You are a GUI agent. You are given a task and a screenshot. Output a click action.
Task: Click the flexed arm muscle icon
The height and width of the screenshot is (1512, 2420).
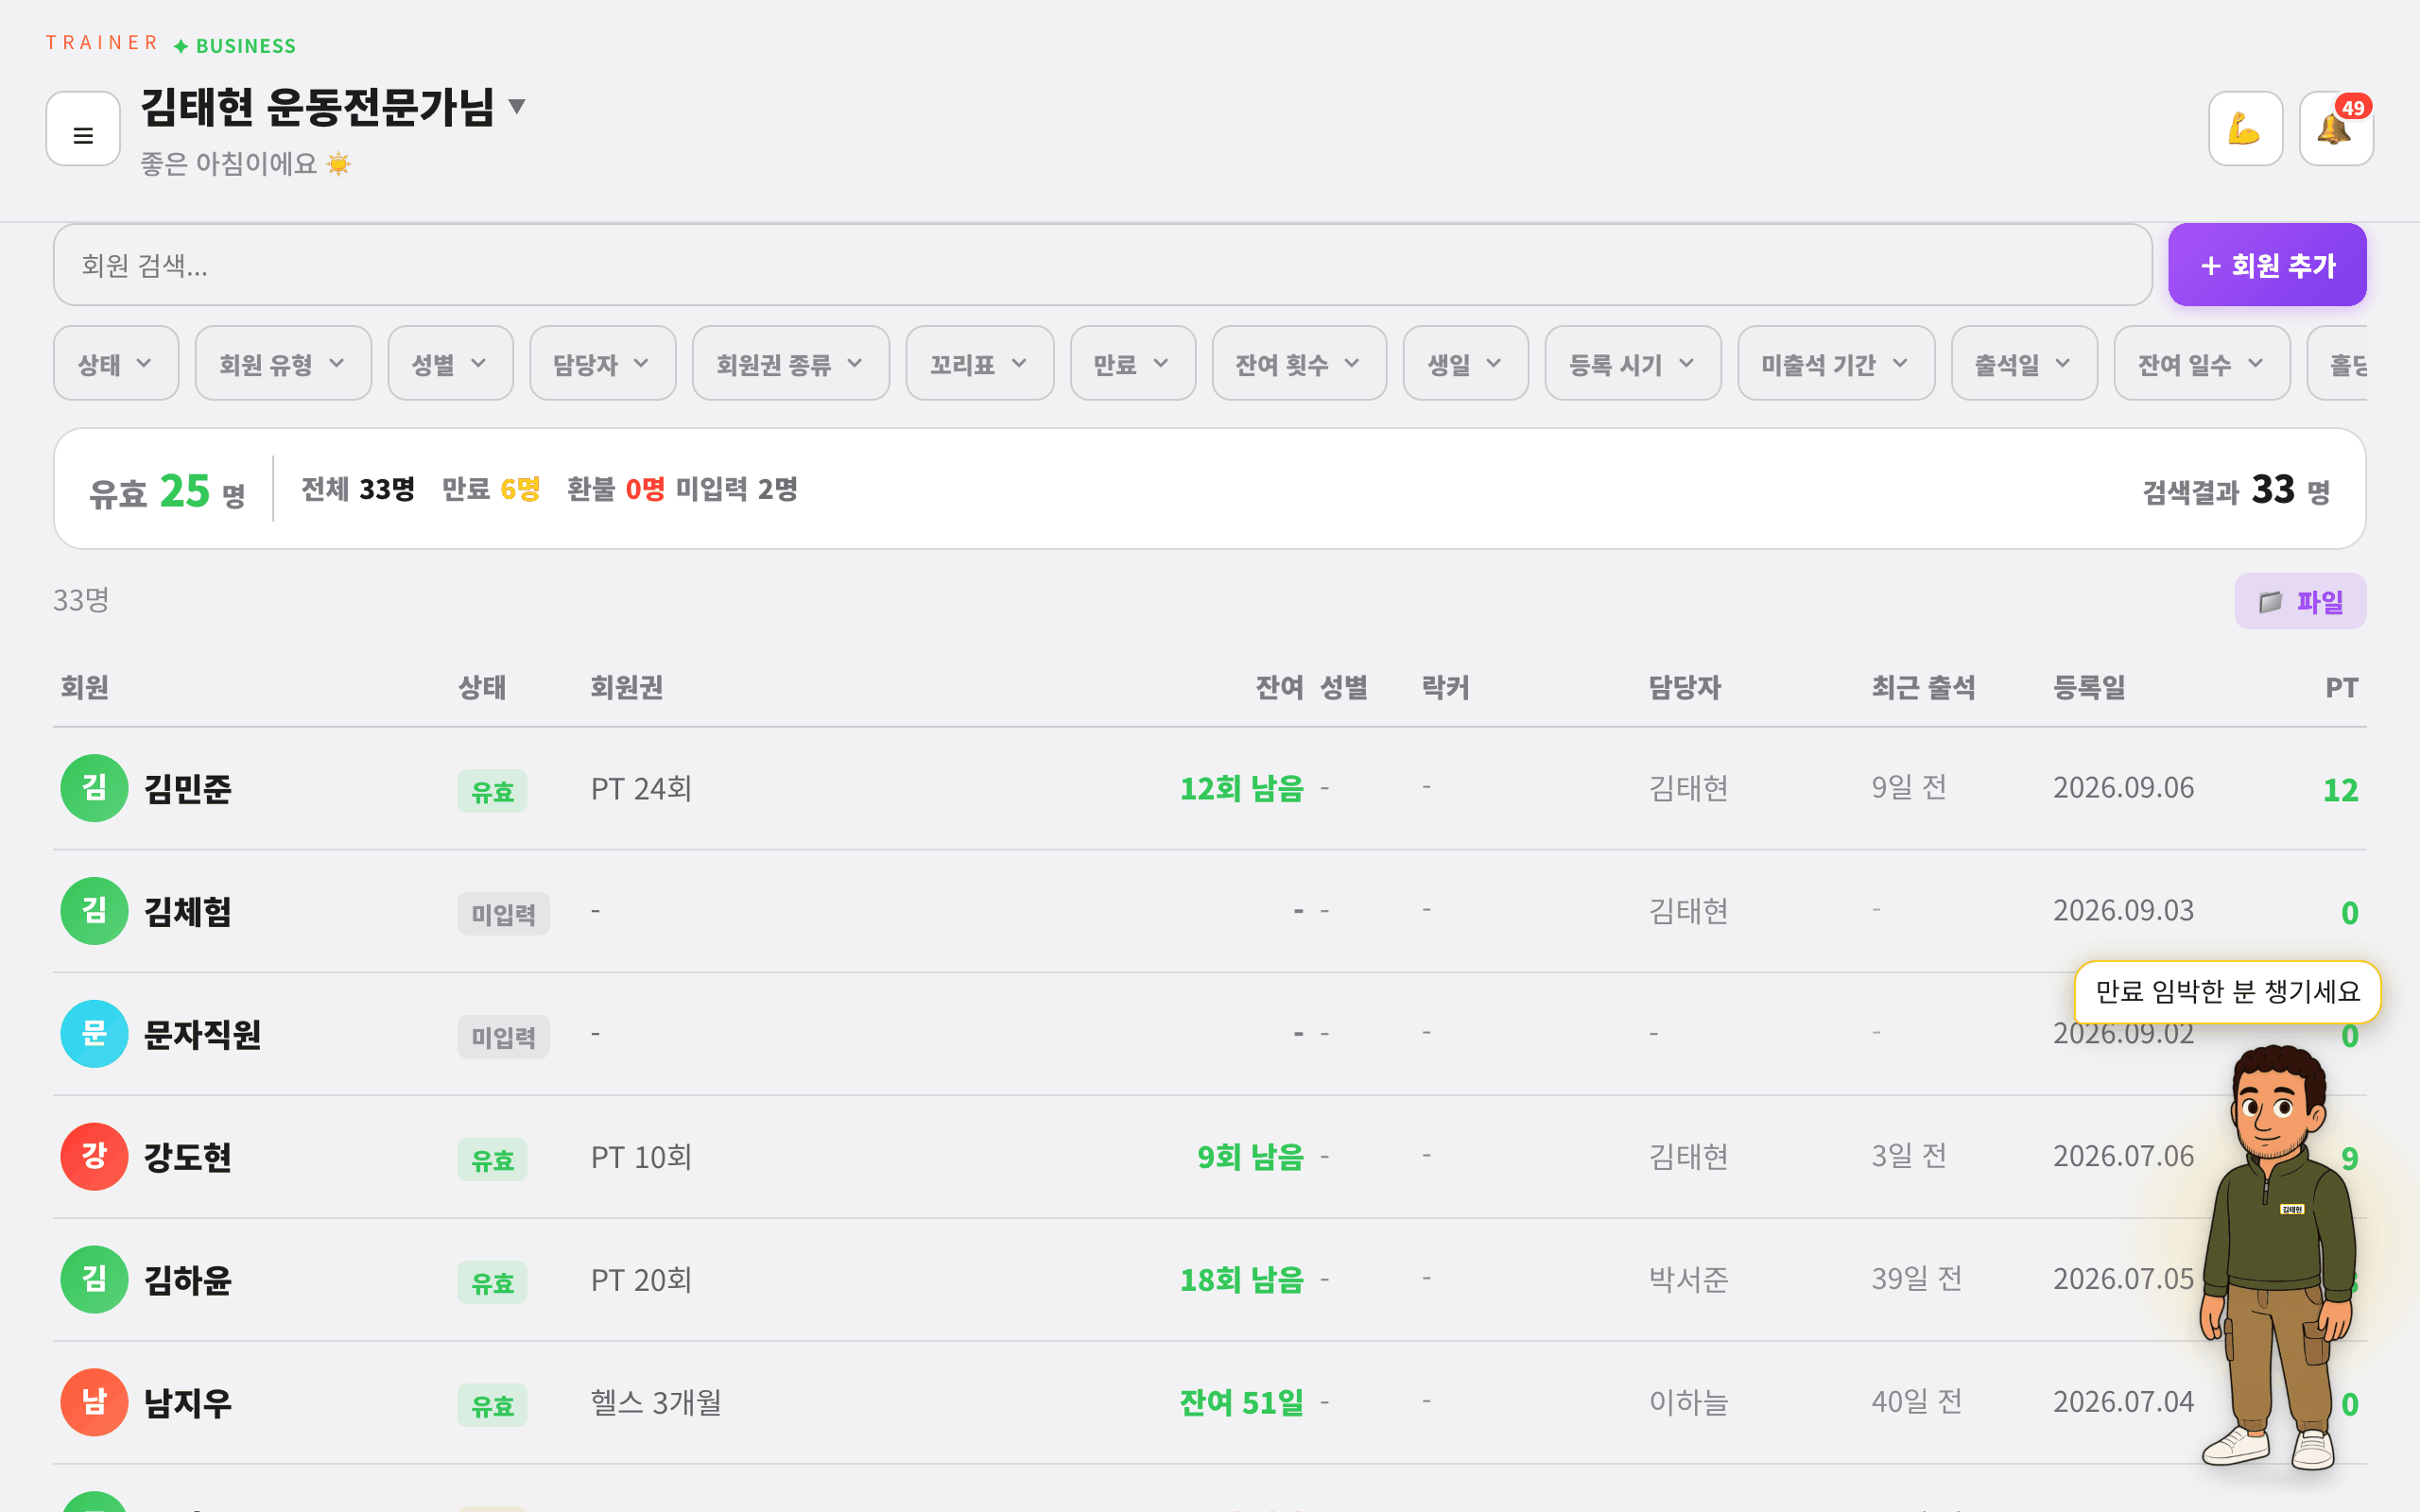pyautogui.click(x=2245, y=129)
